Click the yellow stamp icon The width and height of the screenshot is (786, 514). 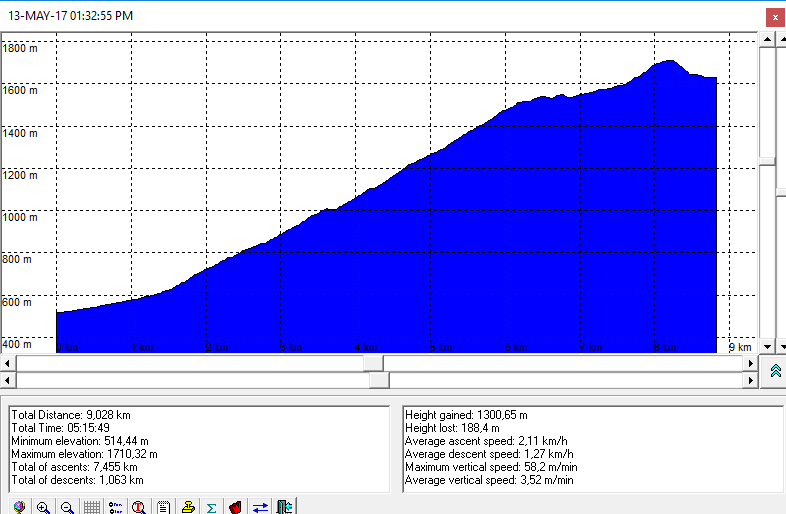point(187,506)
